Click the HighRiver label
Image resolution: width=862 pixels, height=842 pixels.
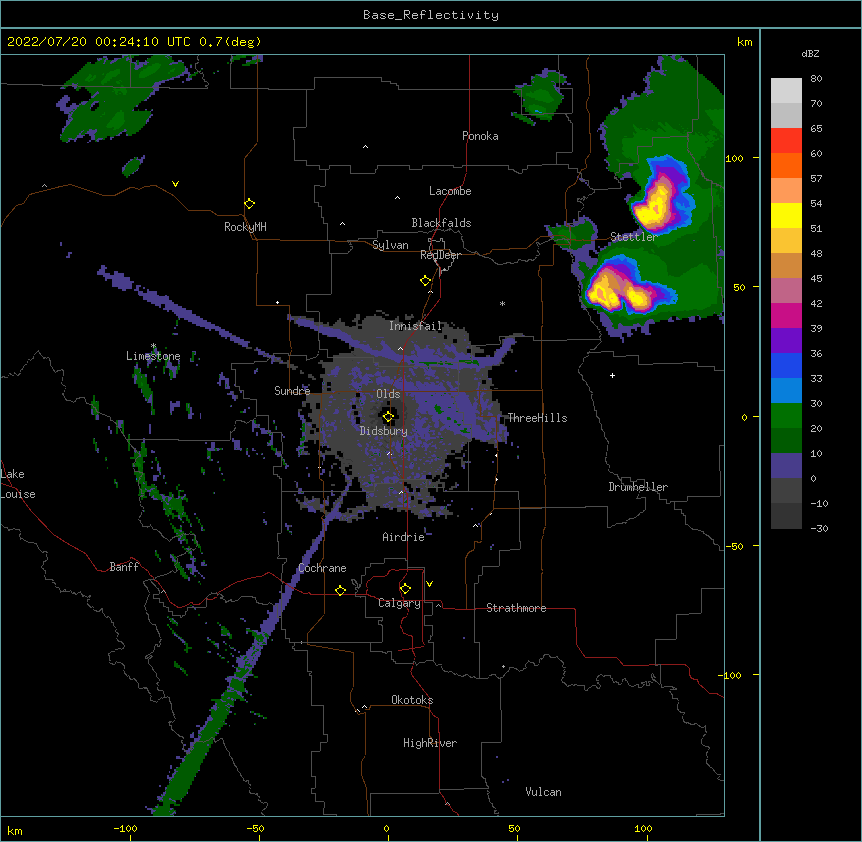click(x=430, y=743)
